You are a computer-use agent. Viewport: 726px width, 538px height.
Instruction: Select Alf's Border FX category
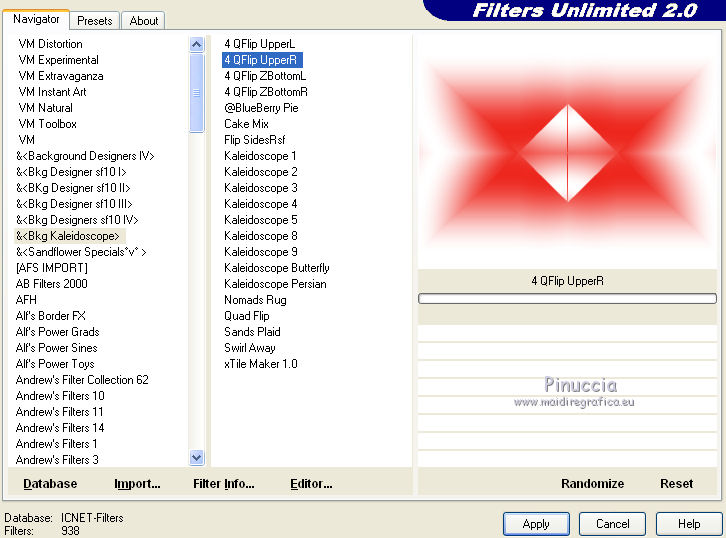pos(50,316)
